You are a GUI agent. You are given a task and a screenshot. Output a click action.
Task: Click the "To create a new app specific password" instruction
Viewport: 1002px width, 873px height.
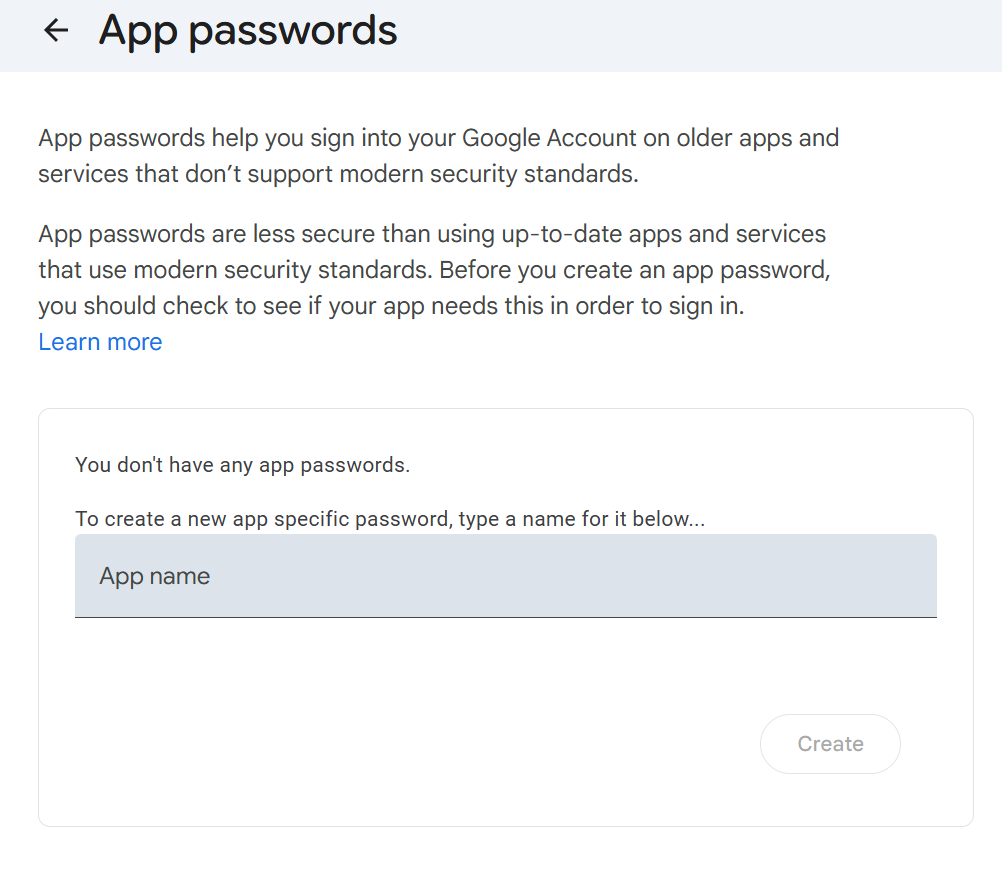390,519
